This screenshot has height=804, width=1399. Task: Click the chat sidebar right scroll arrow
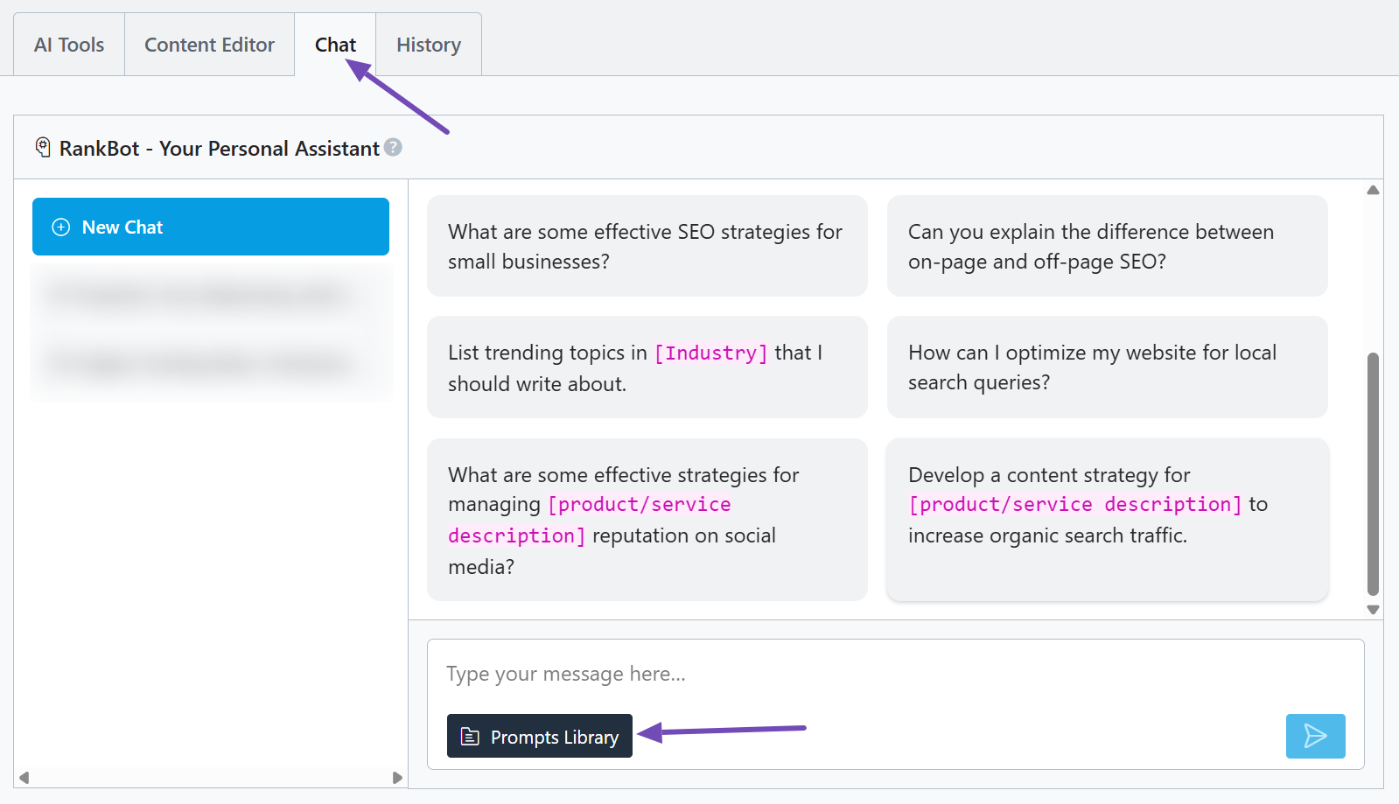point(397,777)
